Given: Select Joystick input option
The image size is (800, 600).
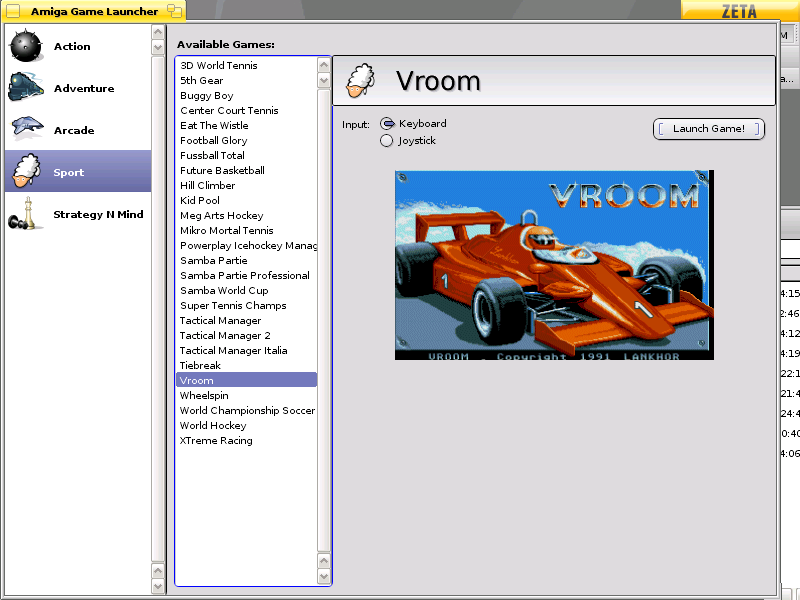Looking at the screenshot, I should 387,141.
